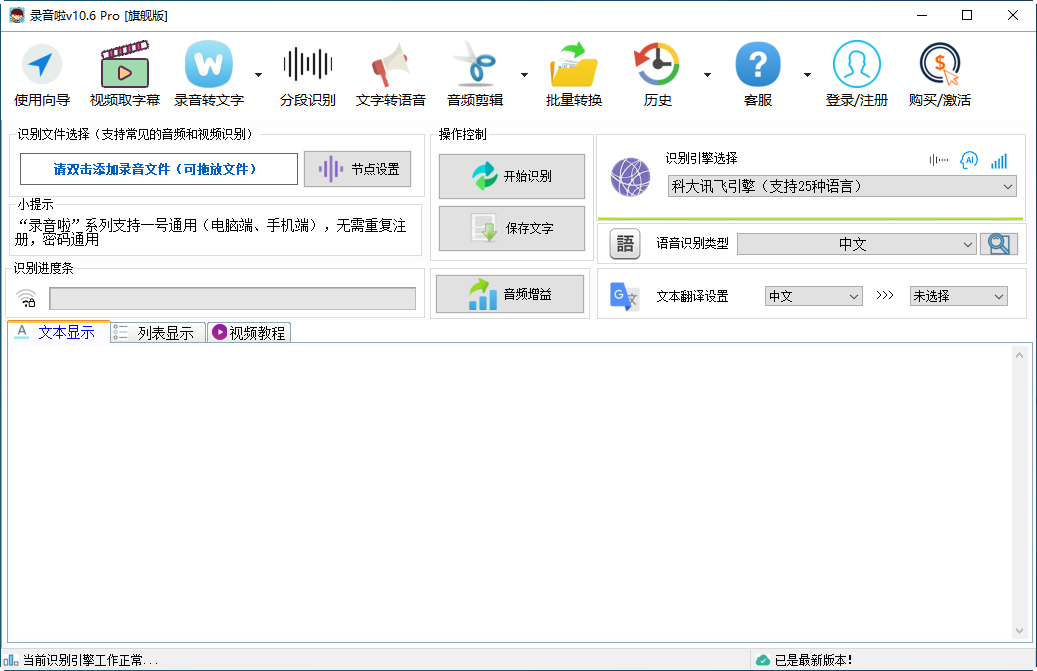
Task: Save text with 保存文字 button
Action: [512, 229]
